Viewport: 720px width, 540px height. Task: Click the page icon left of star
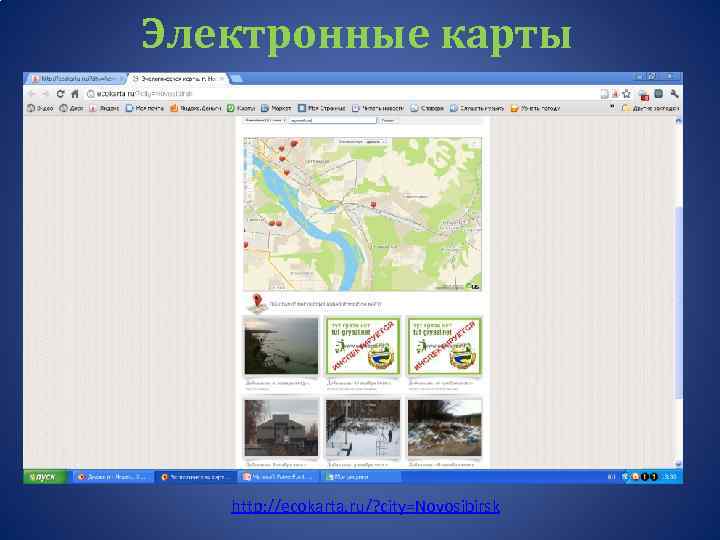(x=604, y=94)
